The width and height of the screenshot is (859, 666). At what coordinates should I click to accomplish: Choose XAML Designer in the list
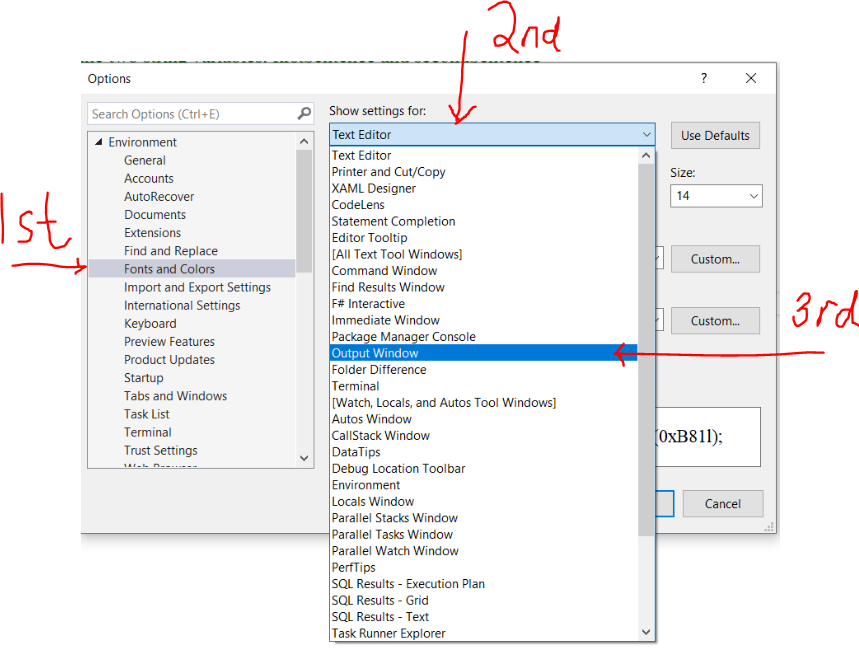click(484, 188)
